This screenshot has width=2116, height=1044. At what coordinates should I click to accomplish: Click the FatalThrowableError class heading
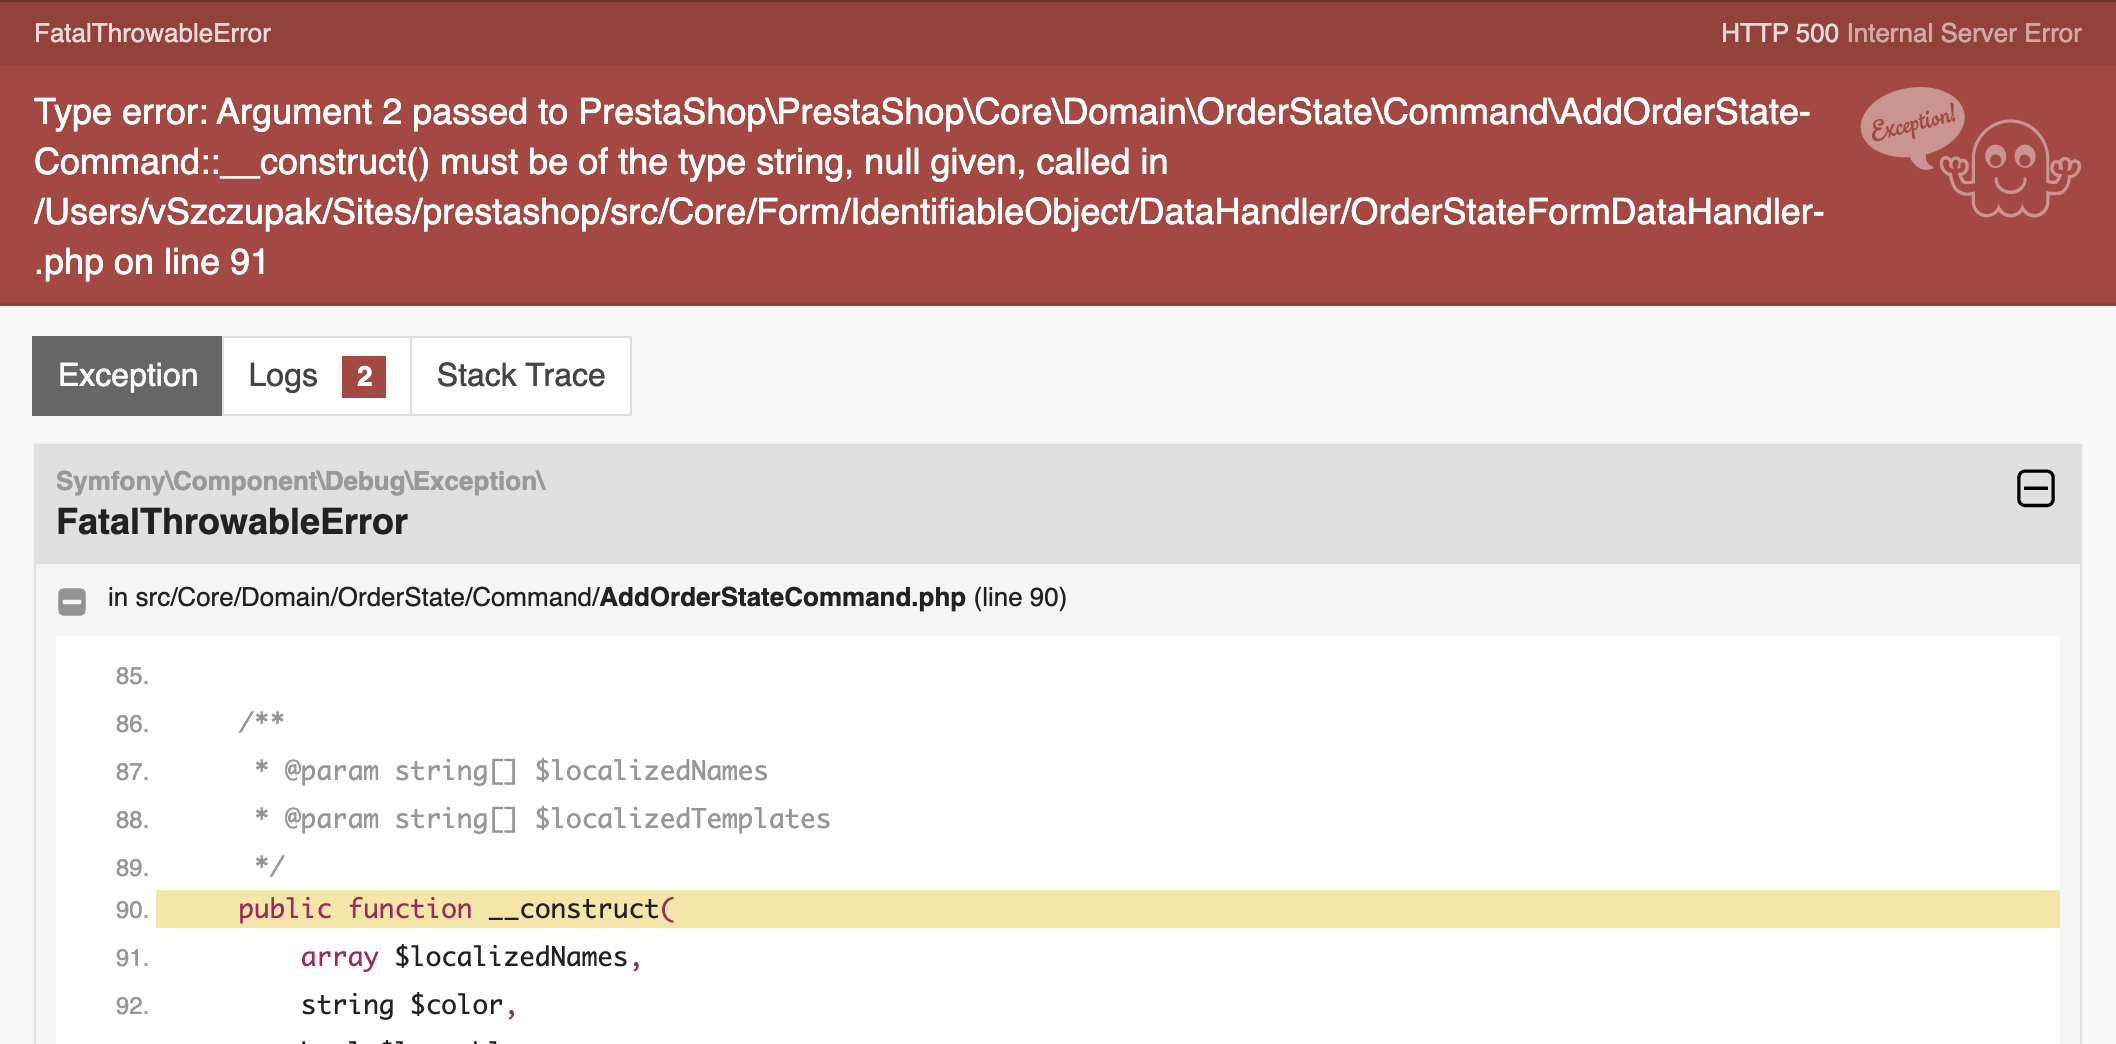pyautogui.click(x=232, y=522)
